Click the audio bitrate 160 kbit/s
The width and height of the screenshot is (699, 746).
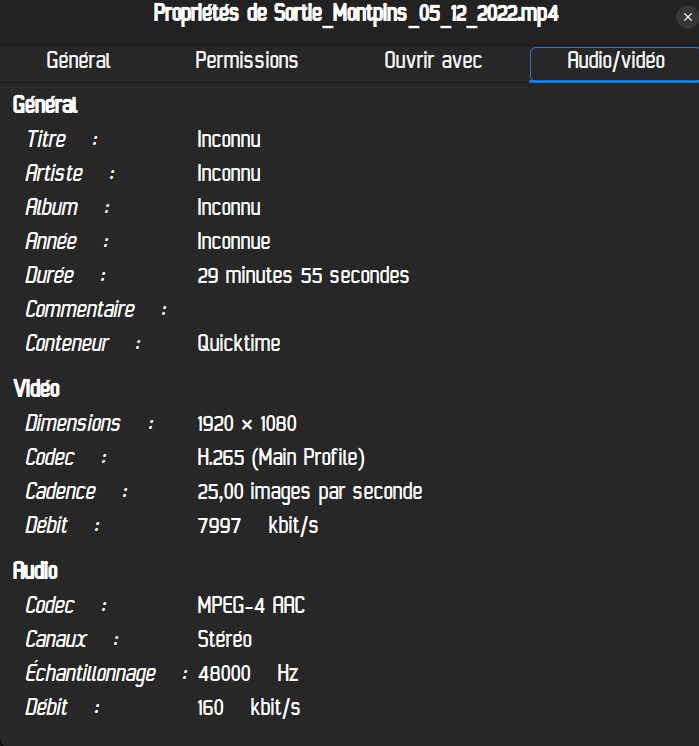point(249,708)
